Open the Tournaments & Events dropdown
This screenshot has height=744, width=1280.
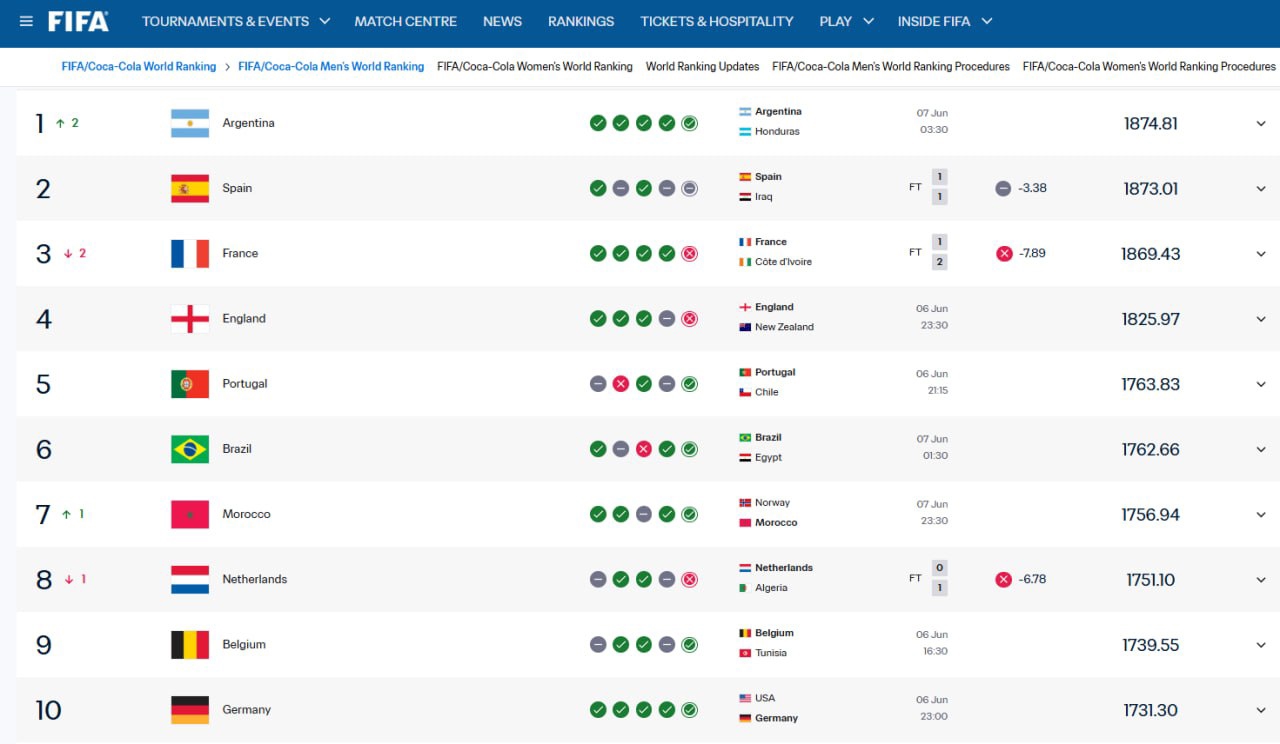pyautogui.click(x=236, y=21)
